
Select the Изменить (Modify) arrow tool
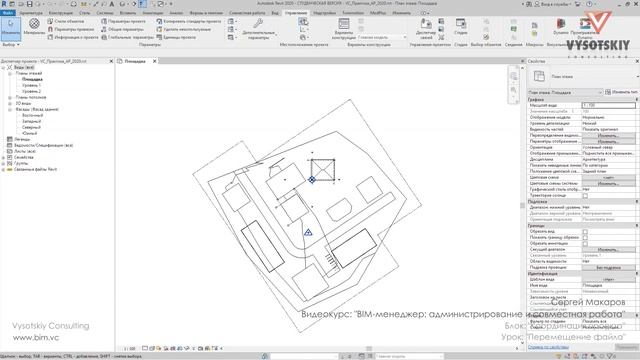click(x=11, y=29)
